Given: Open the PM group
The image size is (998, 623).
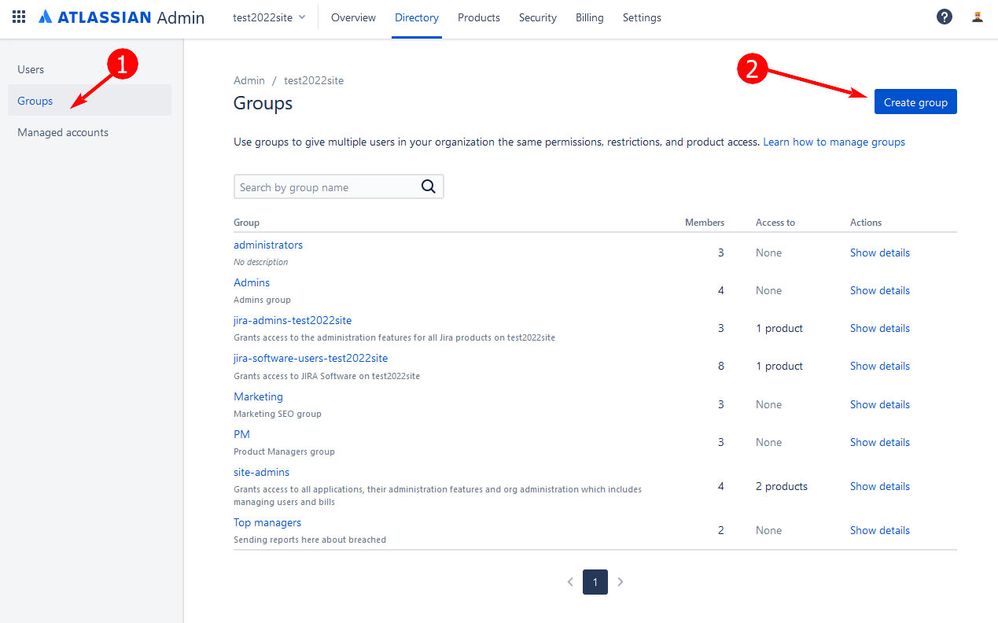Looking at the screenshot, I should click(241, 434).
